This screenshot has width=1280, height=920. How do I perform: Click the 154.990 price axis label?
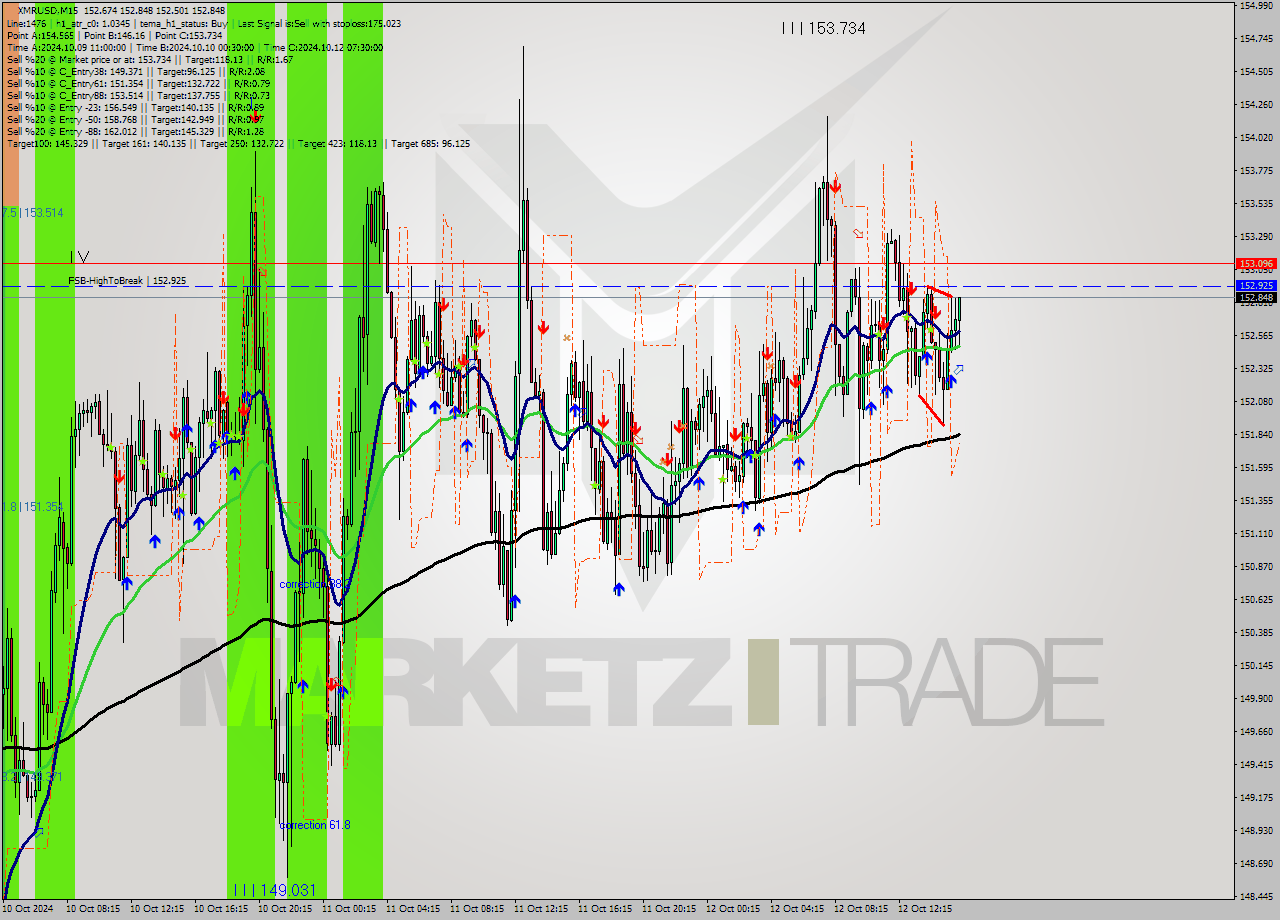tap(1256, 6)
